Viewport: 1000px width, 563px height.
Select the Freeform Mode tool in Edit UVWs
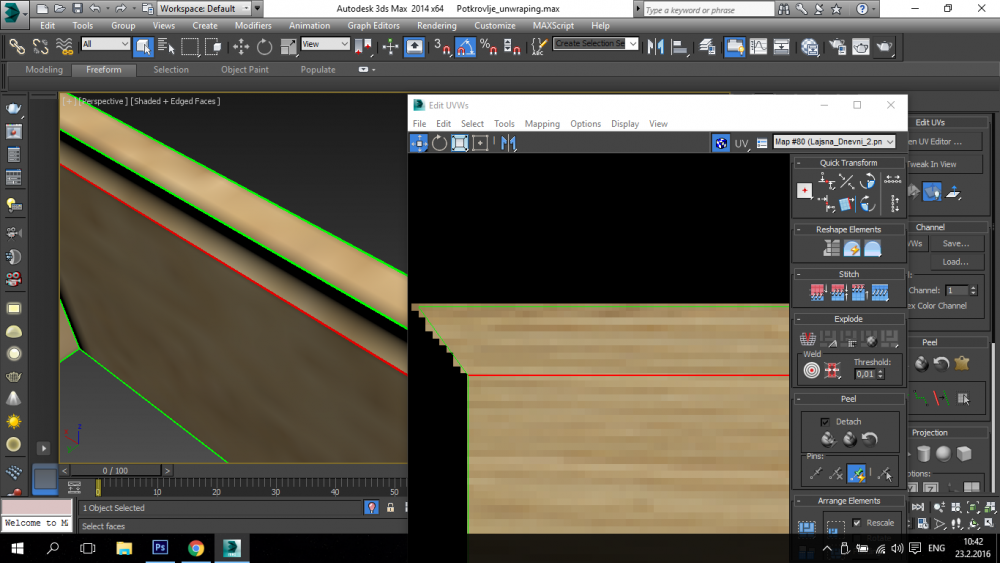click(480, 143)
